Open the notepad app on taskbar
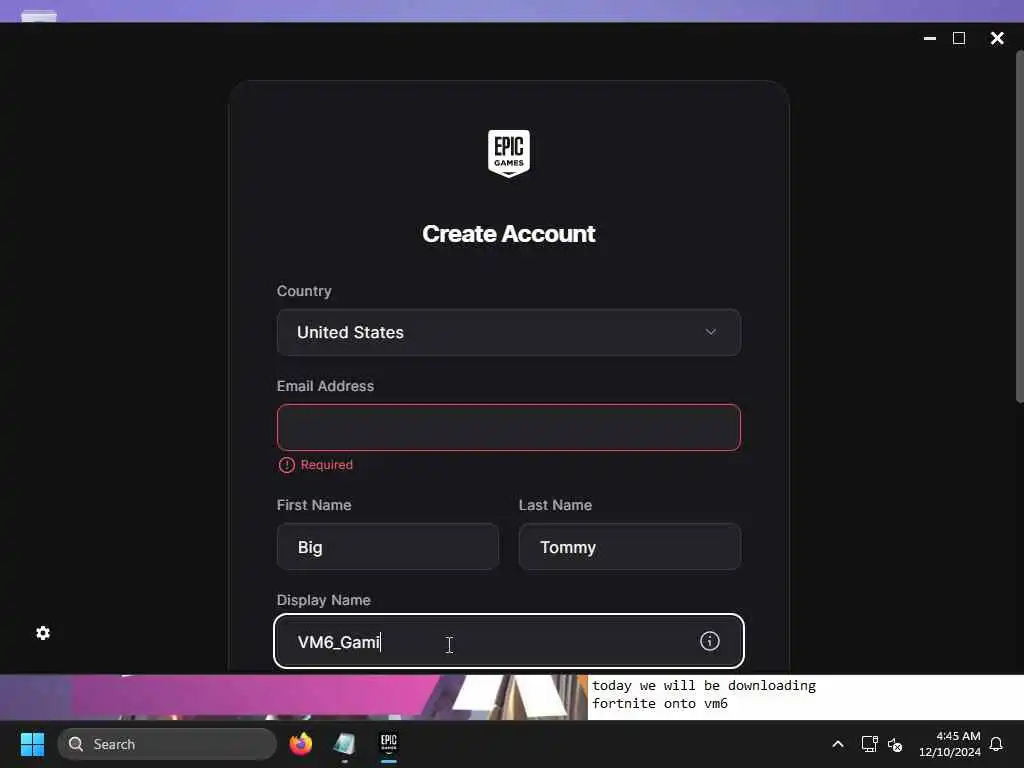The width and height of the screenshot is (1024, 768). 344,744
